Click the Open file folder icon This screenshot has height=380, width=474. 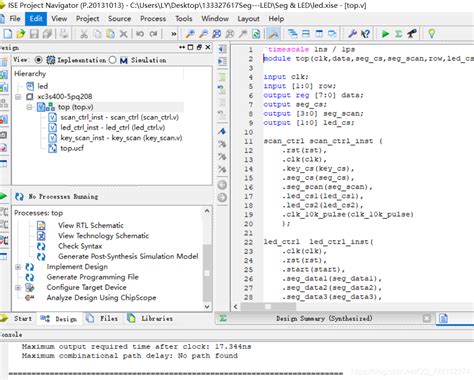pyautogui.click(x=21, y=34)
